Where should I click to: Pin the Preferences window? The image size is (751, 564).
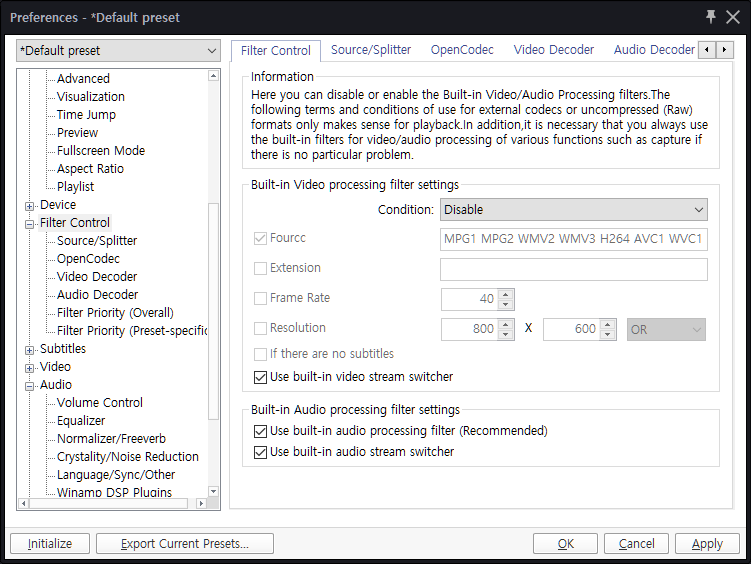click(x=711, y=17)
